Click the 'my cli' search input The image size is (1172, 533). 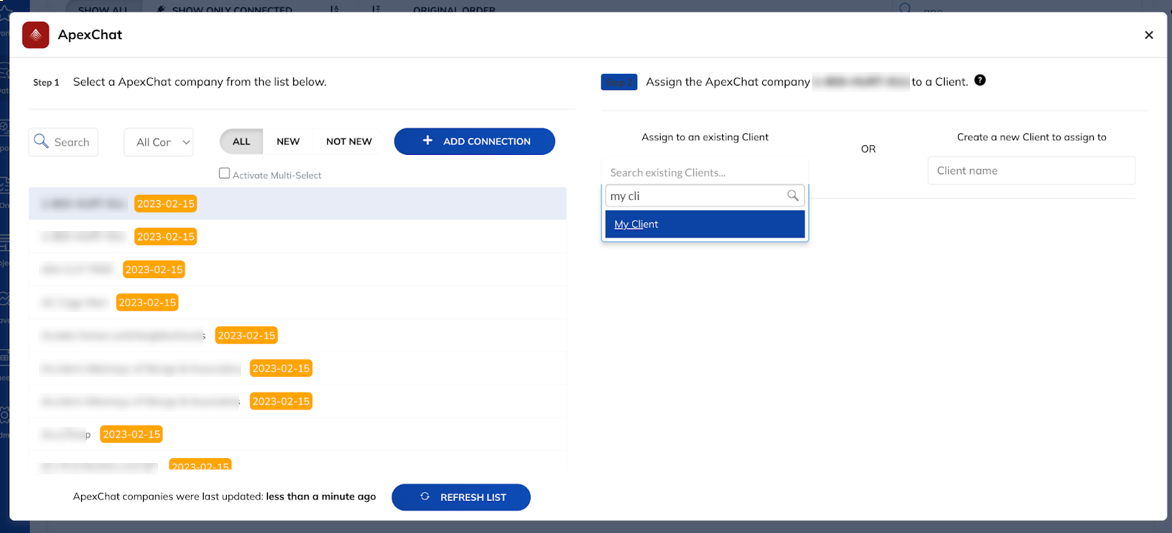click(x=705, y=196)
